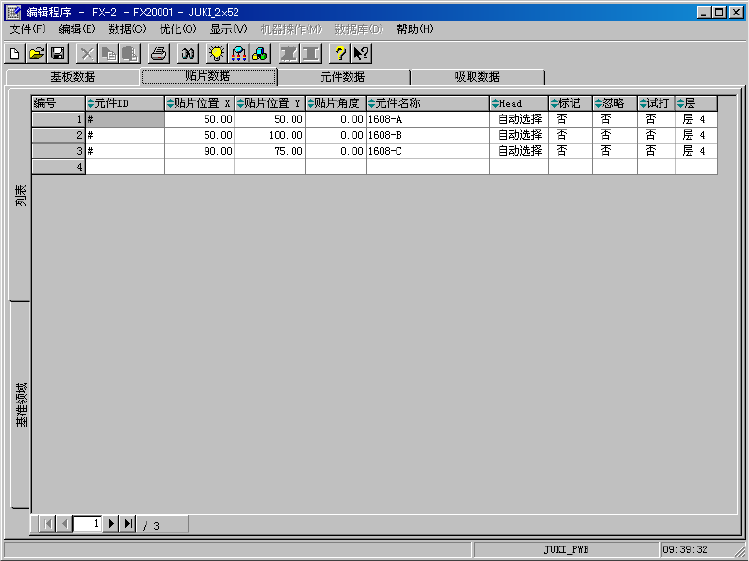
Task: Click the greyed-out cut scissors icon
Action: [87, 54]
